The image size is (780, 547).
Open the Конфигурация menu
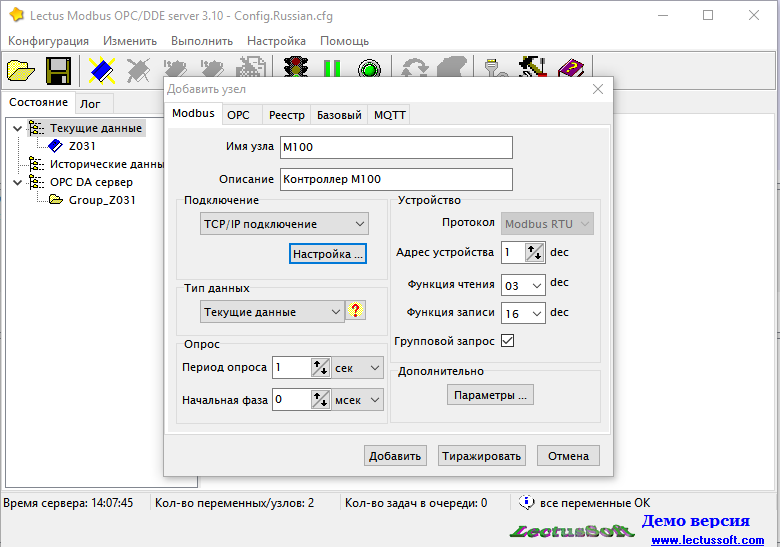(x=48, y=41)
